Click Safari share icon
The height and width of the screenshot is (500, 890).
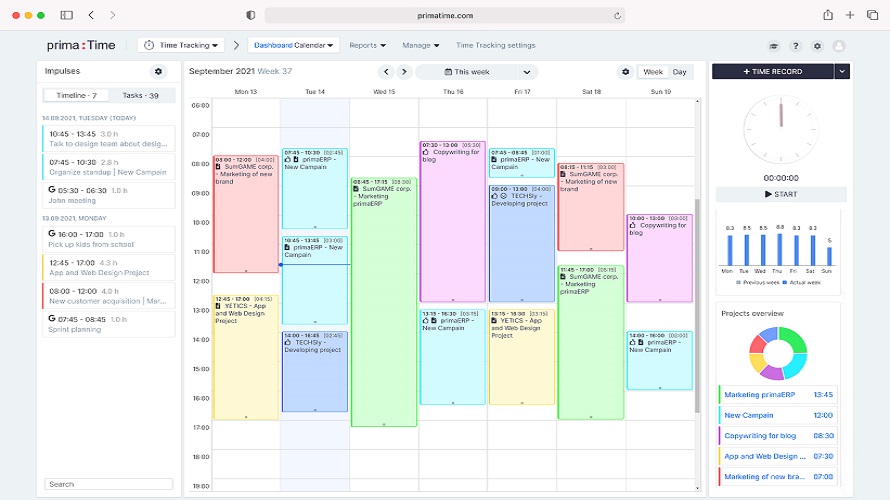click(x=828, y=15)
